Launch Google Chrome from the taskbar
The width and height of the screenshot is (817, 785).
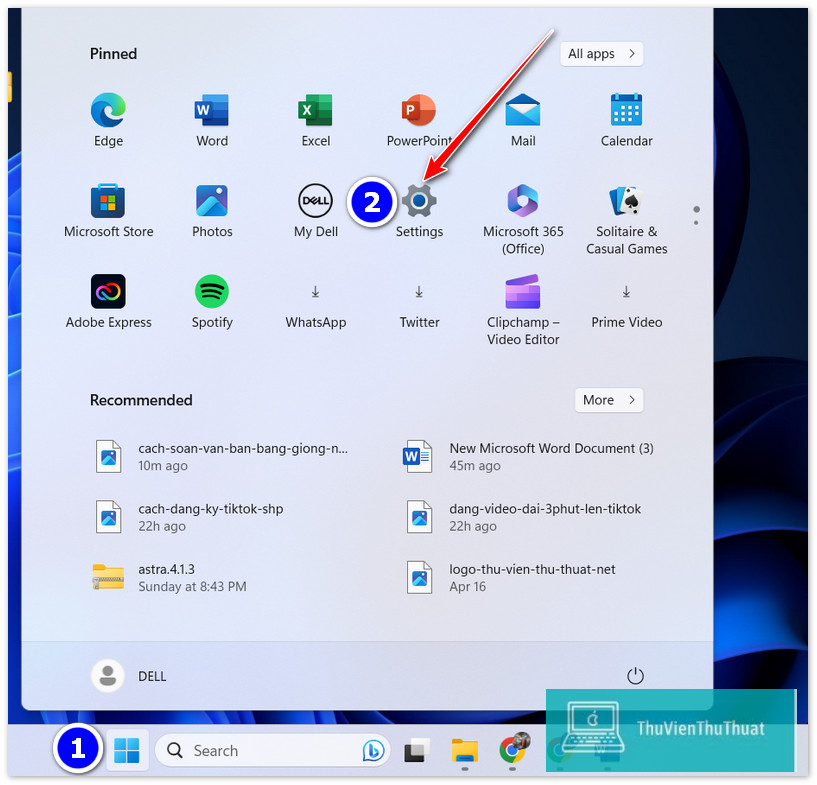(x=513, y=750)
